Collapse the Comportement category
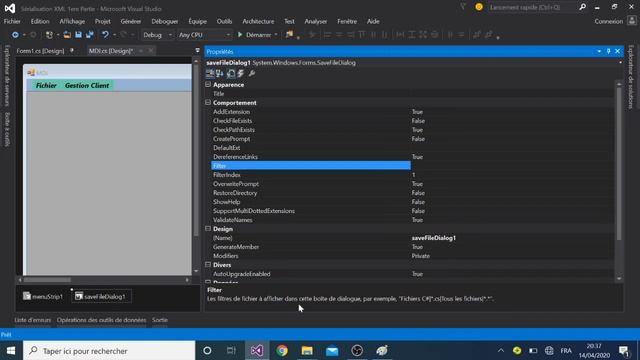Viewport: 640px width, 360px height. [x=208, y=102]
